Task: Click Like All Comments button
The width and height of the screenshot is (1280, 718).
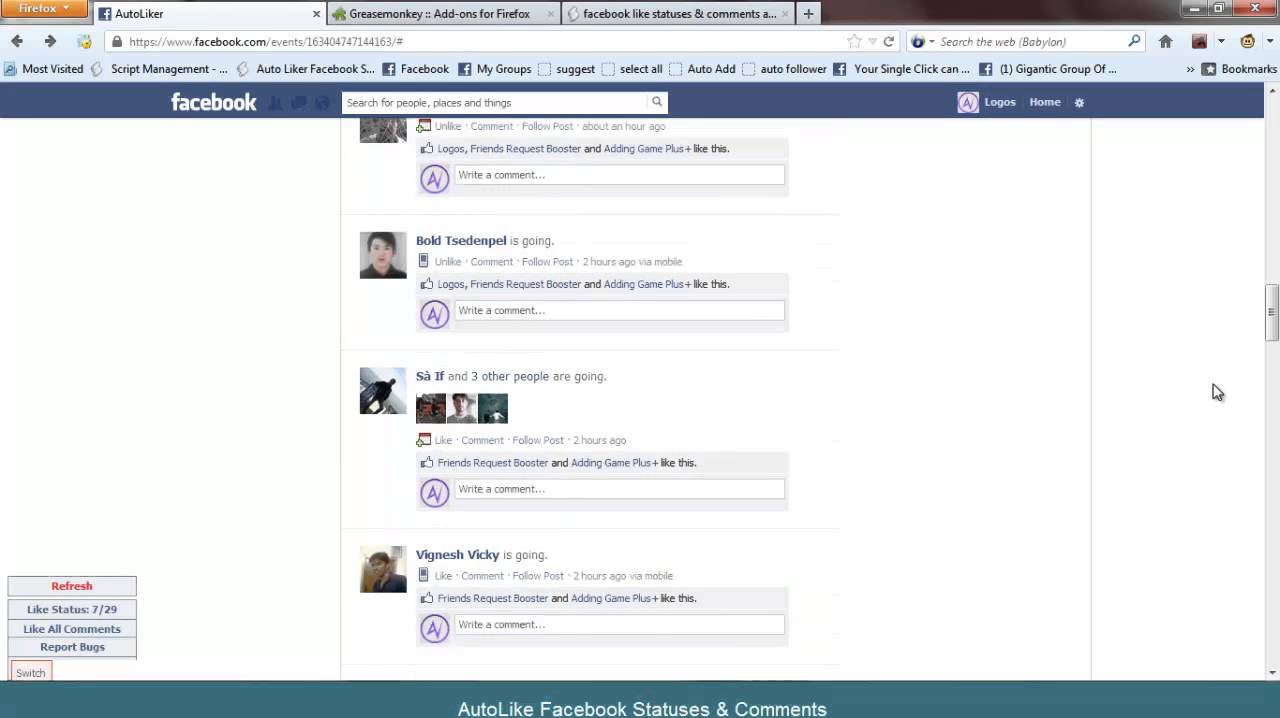Action: (72, 629)
